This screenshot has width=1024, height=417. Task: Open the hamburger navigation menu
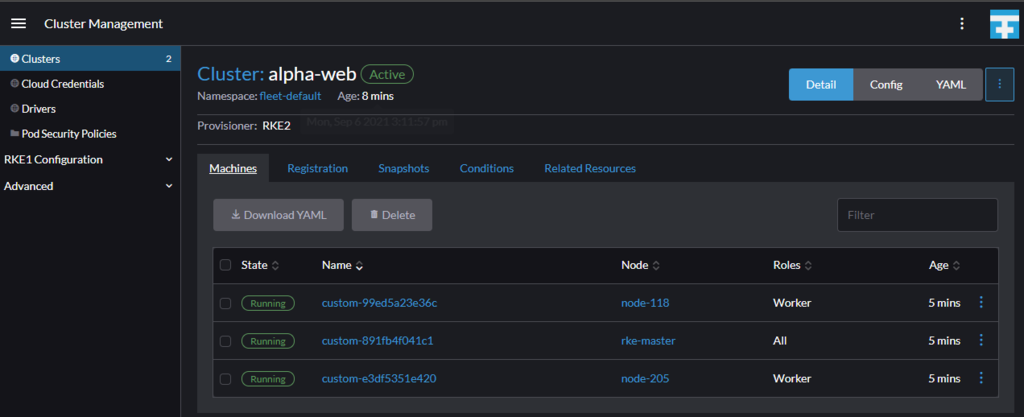(x=18, y=23)
